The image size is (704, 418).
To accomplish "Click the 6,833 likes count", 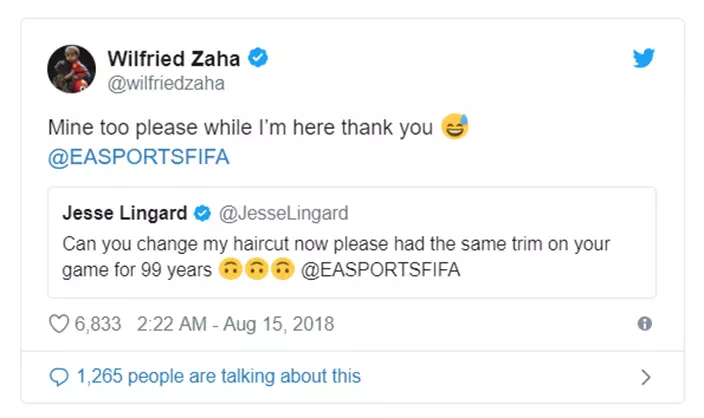I will (x=99, y=324).
